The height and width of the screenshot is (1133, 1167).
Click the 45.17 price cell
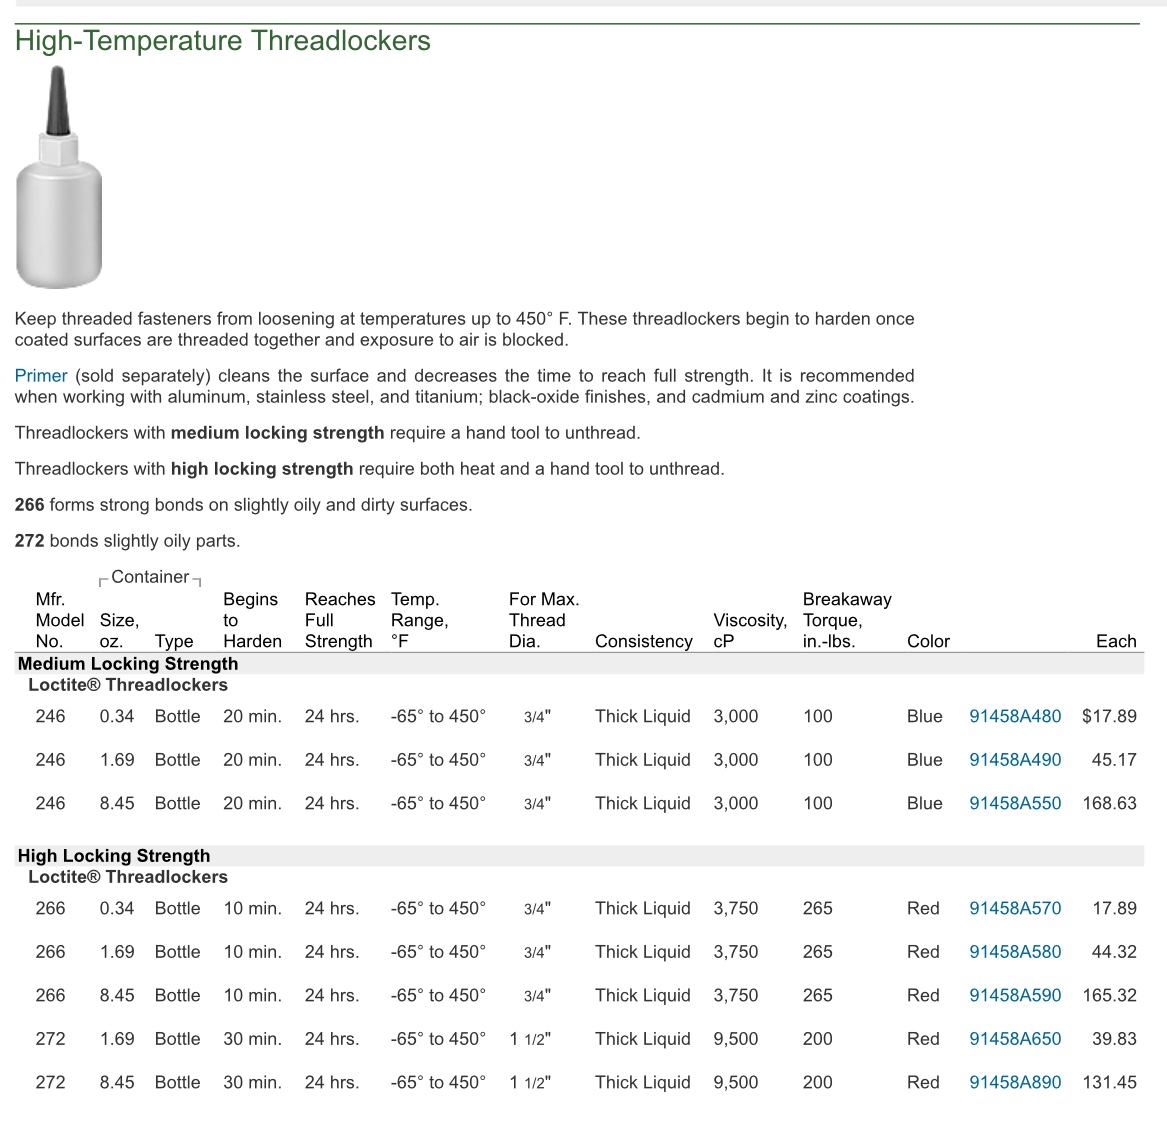tap(1114, 759)
